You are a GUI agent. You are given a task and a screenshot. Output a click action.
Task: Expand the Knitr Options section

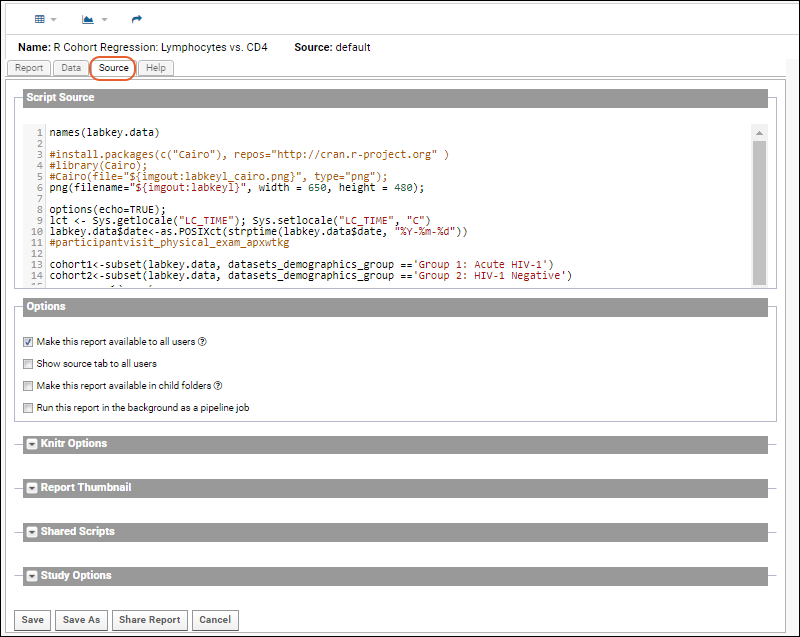(32, 444)
